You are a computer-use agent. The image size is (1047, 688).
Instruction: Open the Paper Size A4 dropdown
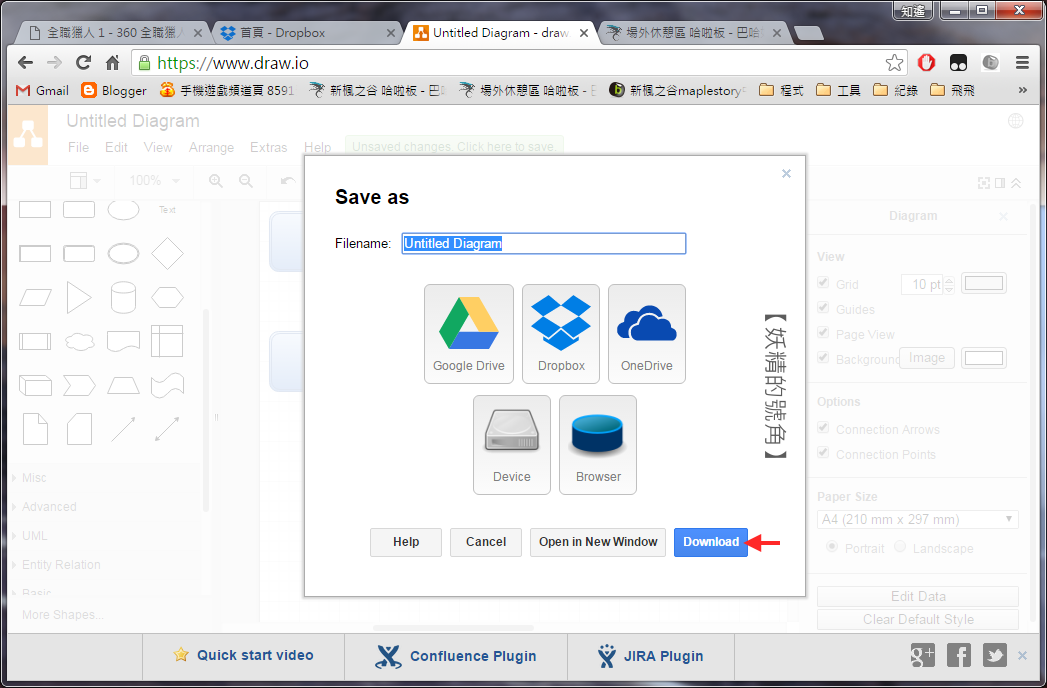point(917,519)
